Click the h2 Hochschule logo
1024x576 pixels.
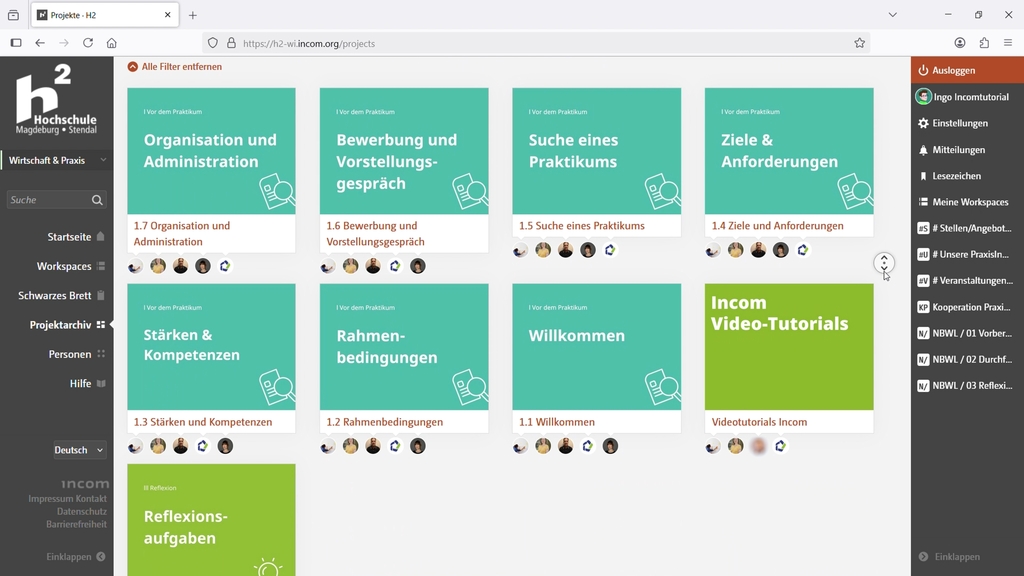pyautogui.click(x=56, y=100)
